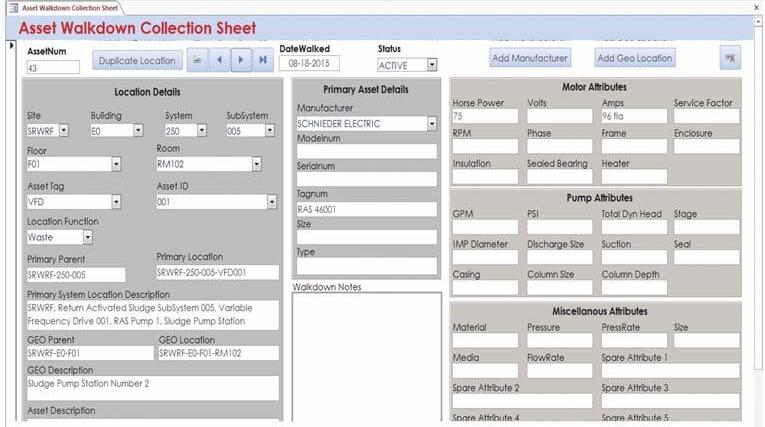Click the GEO Description field
765x427 pixels.
(153, 388)
